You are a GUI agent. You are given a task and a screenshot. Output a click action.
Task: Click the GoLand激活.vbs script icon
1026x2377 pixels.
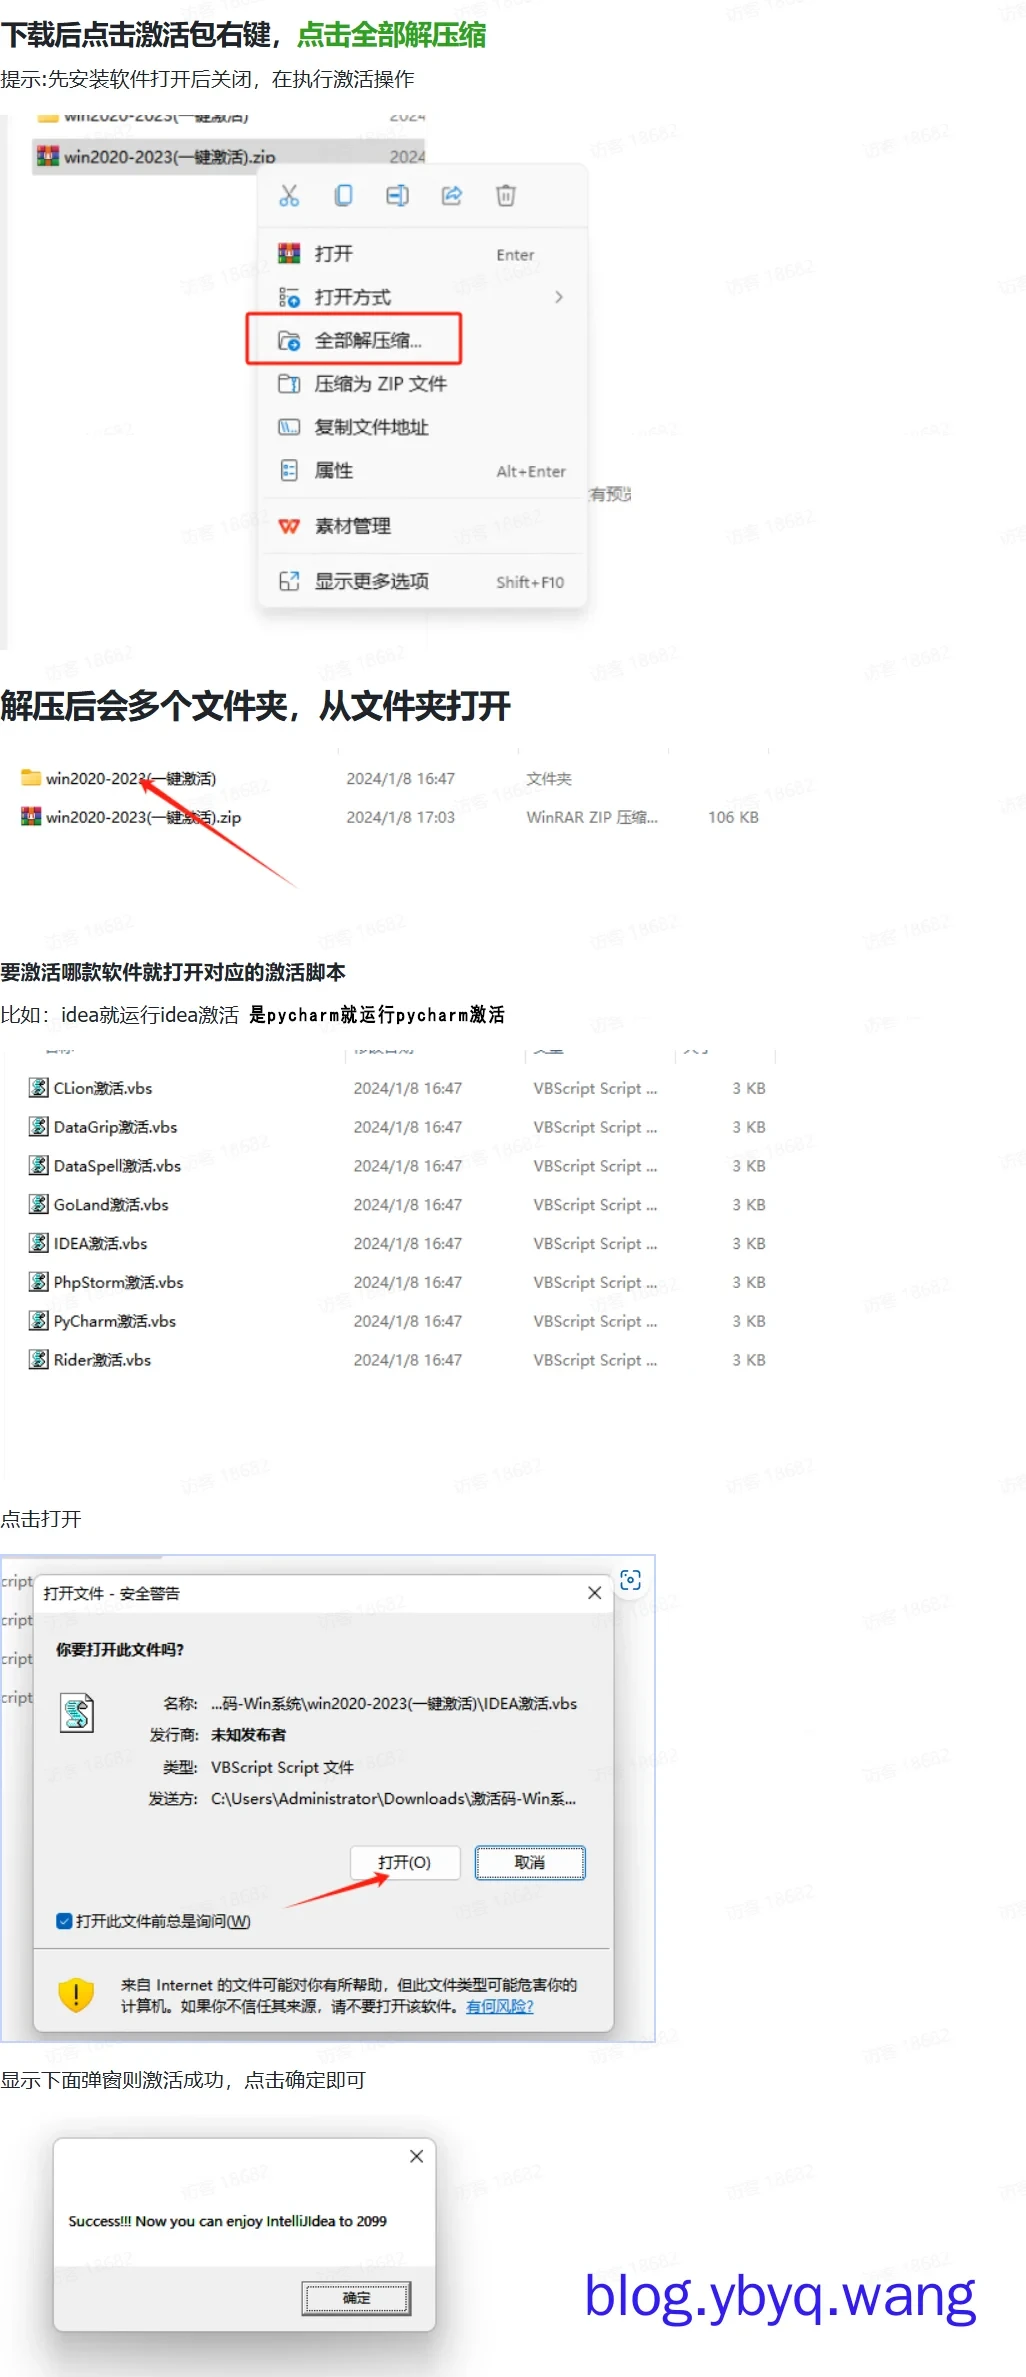38,1205
